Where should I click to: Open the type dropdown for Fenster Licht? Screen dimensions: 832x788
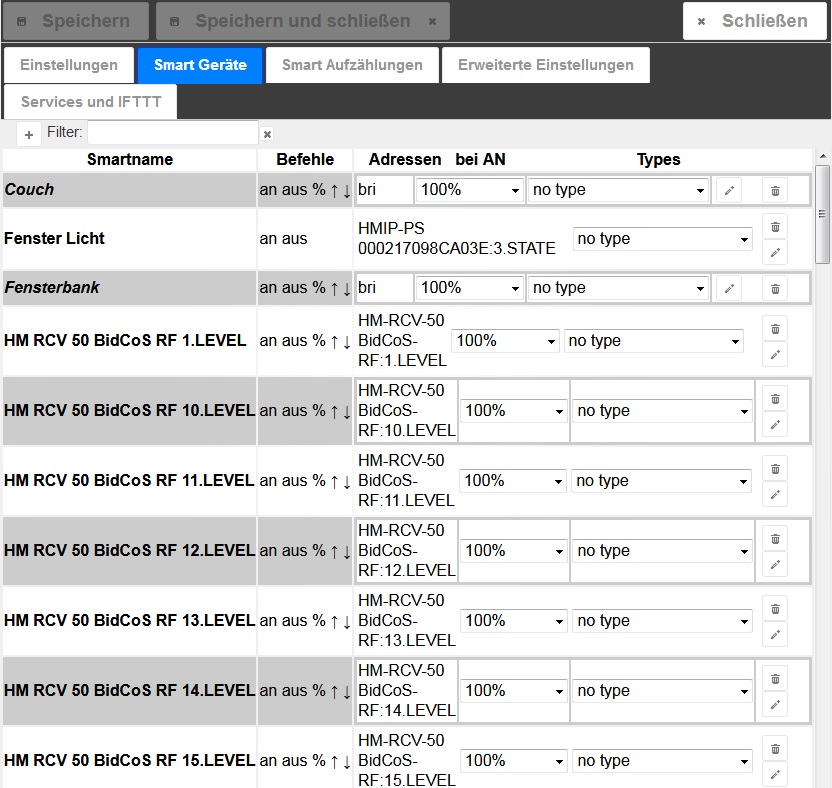(x=663, y=239)
